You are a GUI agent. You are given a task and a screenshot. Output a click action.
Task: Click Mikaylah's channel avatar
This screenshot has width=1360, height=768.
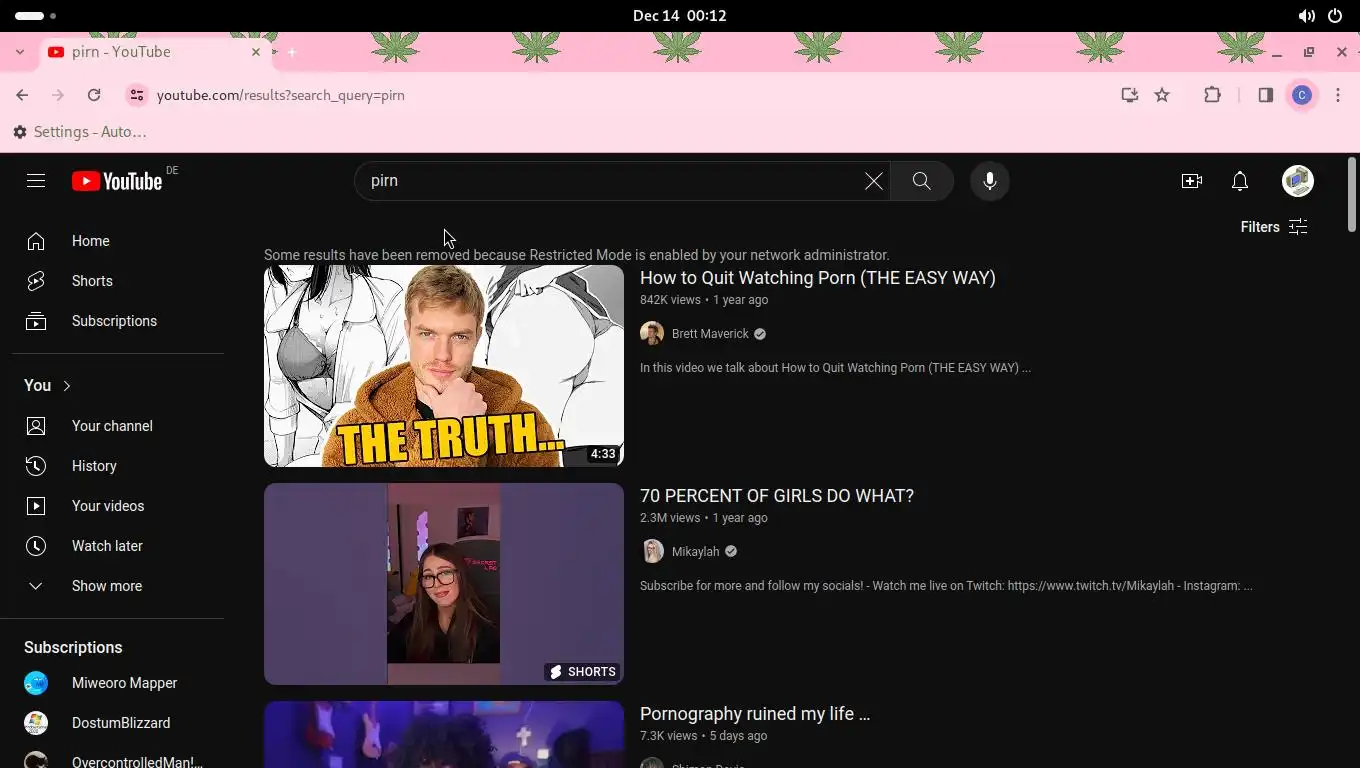[x=652, y=552]
